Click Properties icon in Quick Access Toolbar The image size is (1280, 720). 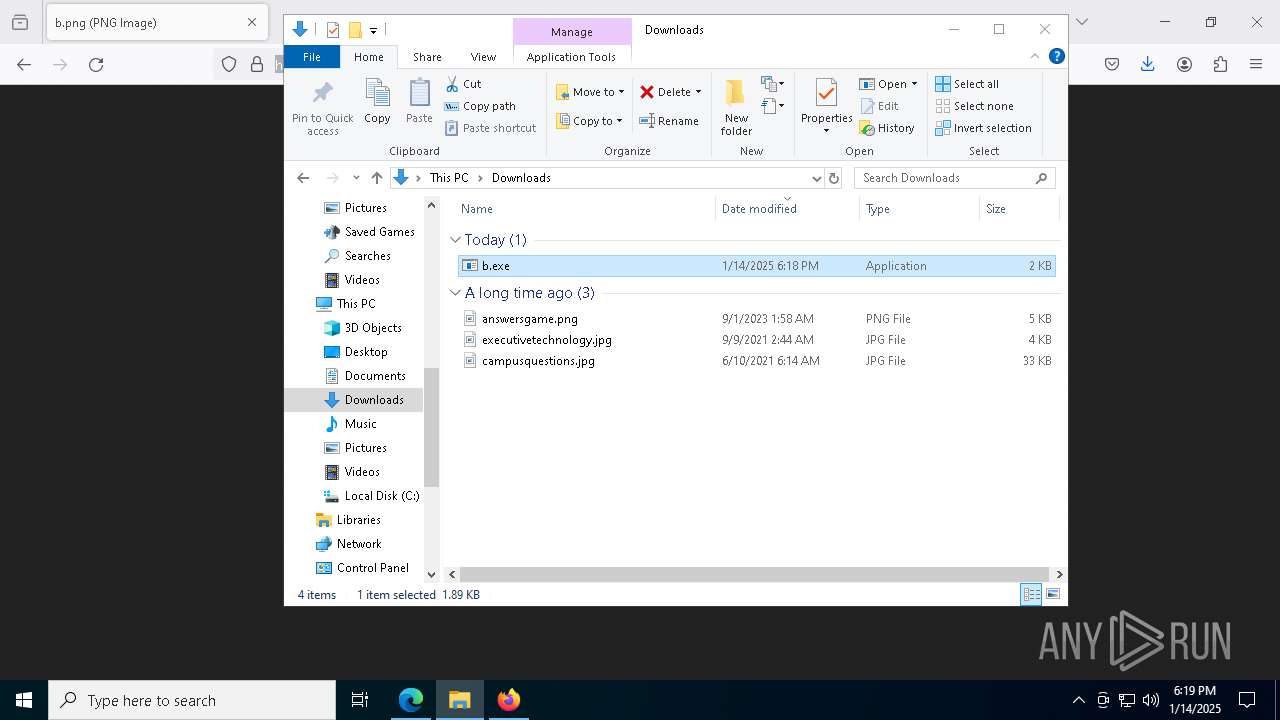tap(333, 30)
